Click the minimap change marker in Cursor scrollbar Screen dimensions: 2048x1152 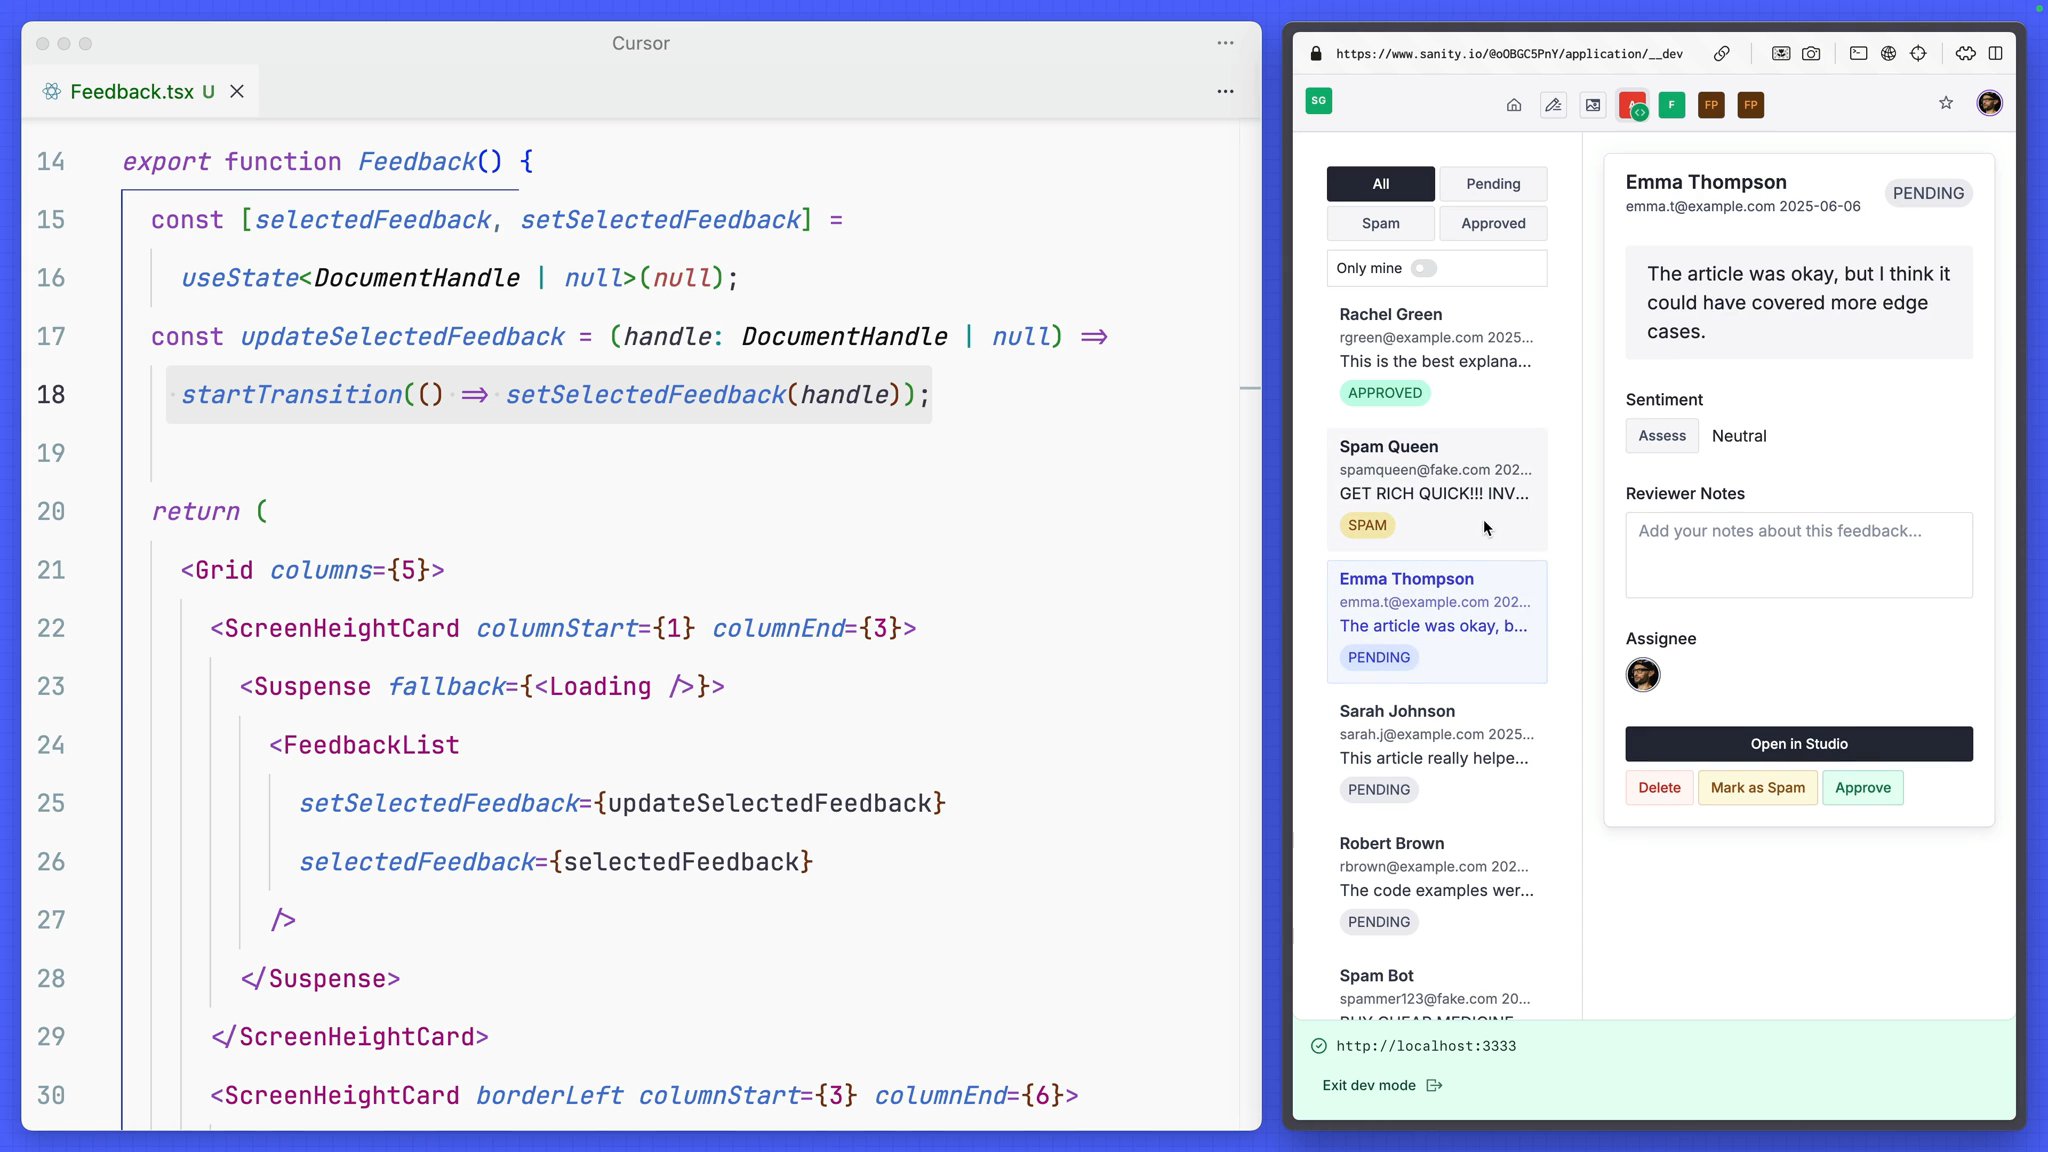click(1250, 387)
